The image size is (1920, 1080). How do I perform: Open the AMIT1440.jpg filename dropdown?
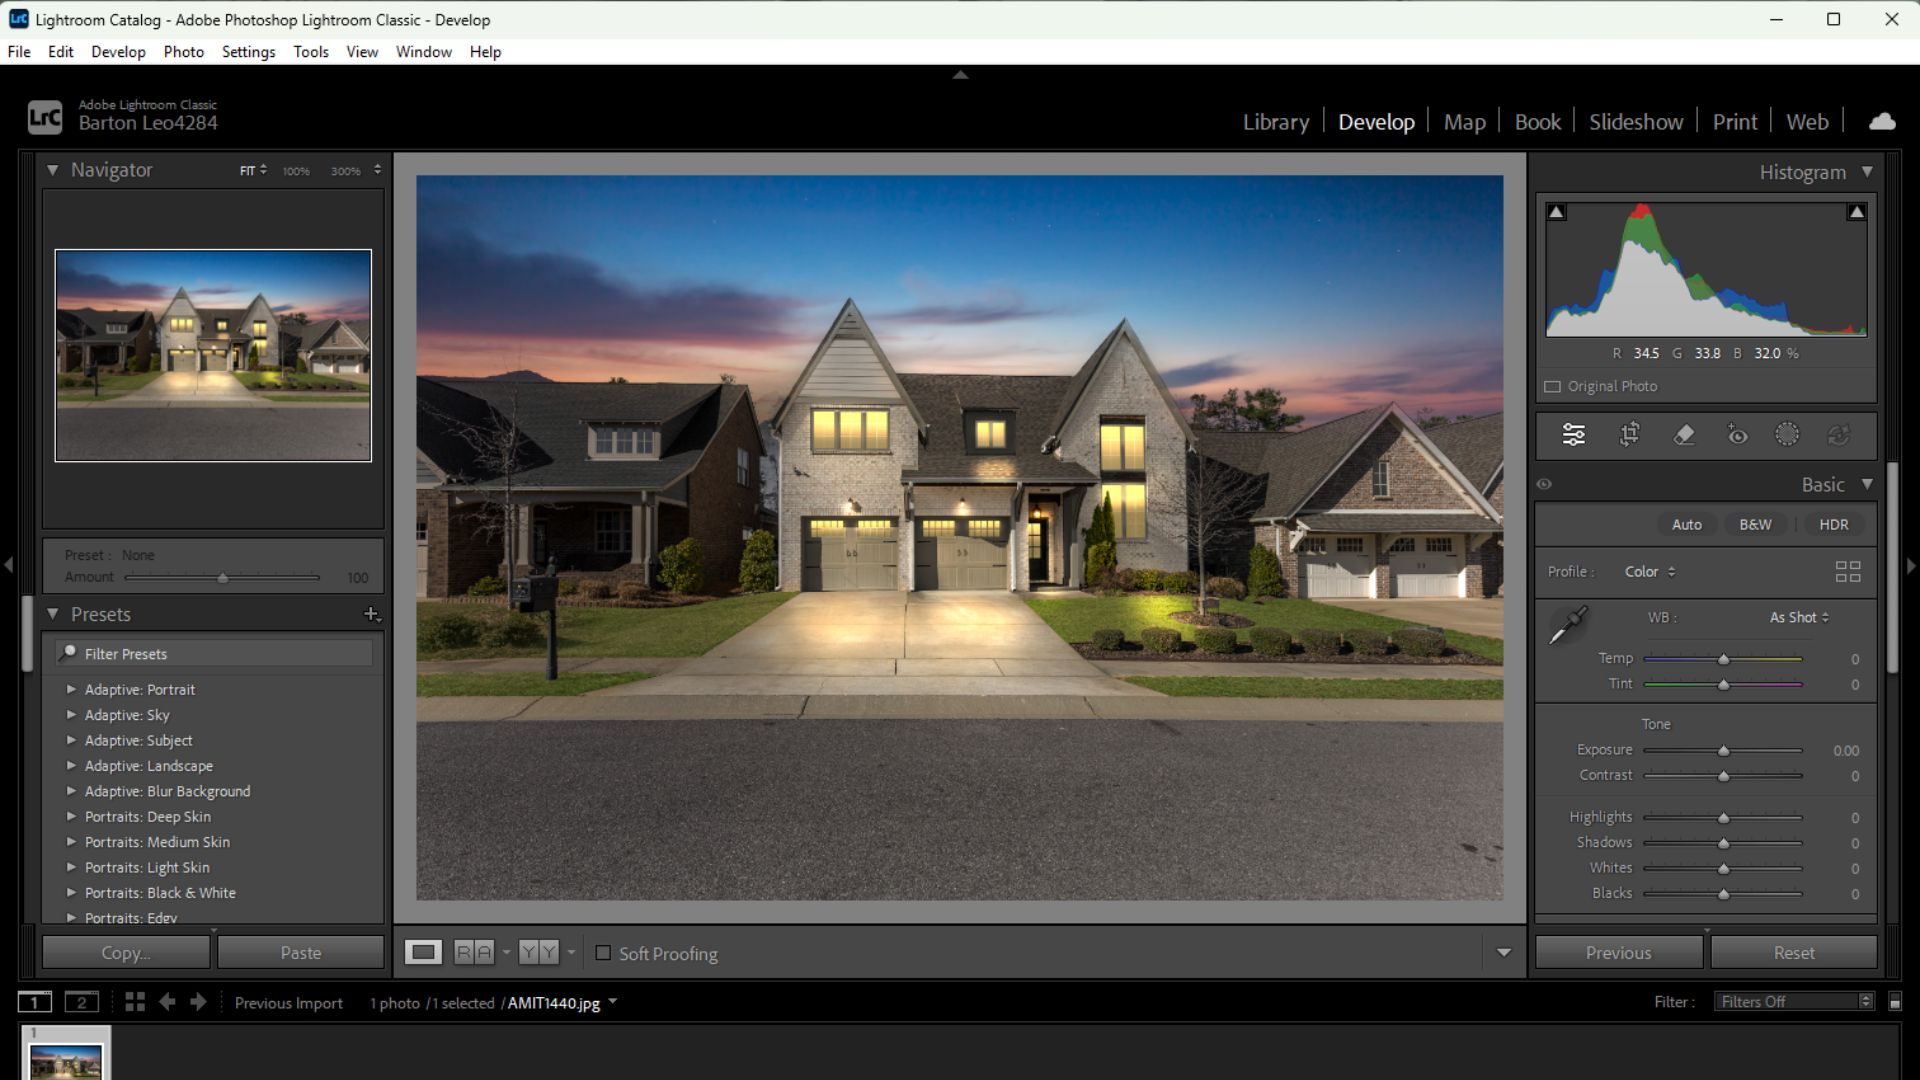click(x=612, y=1002)
